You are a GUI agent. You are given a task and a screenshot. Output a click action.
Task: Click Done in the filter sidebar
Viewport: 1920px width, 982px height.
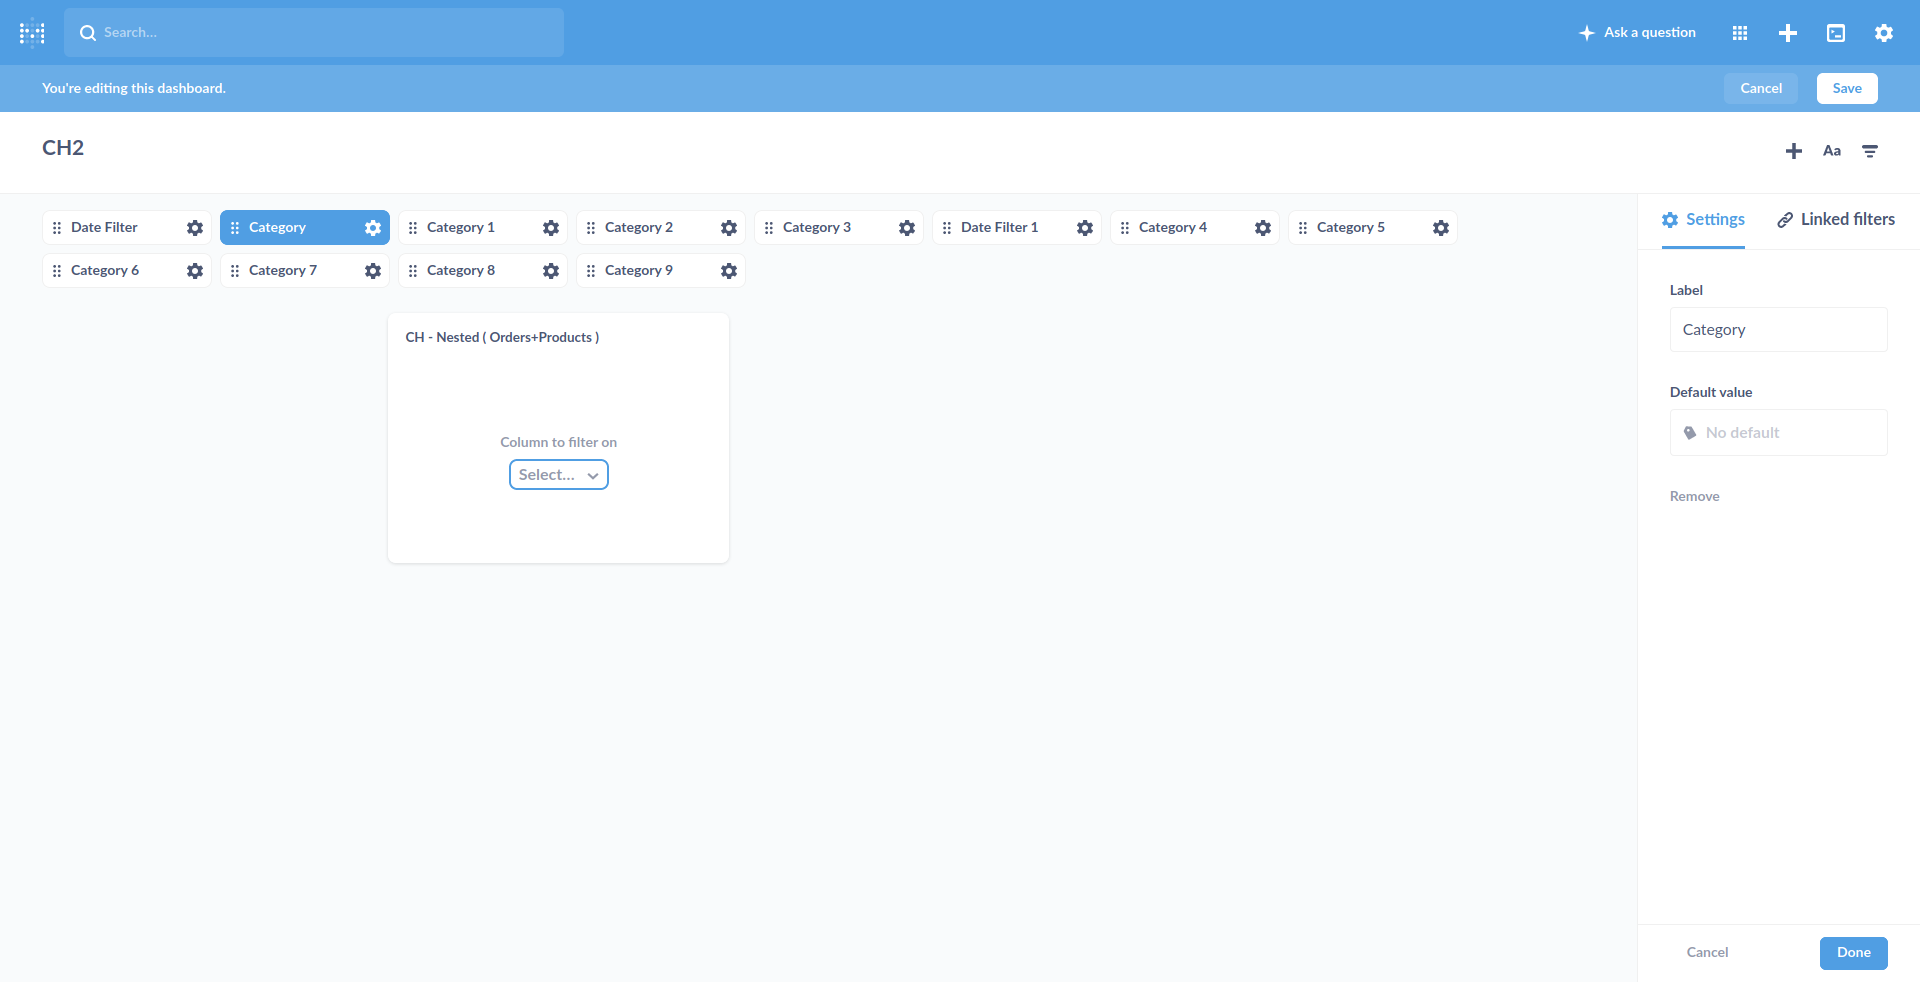(x=1853, y=952)
